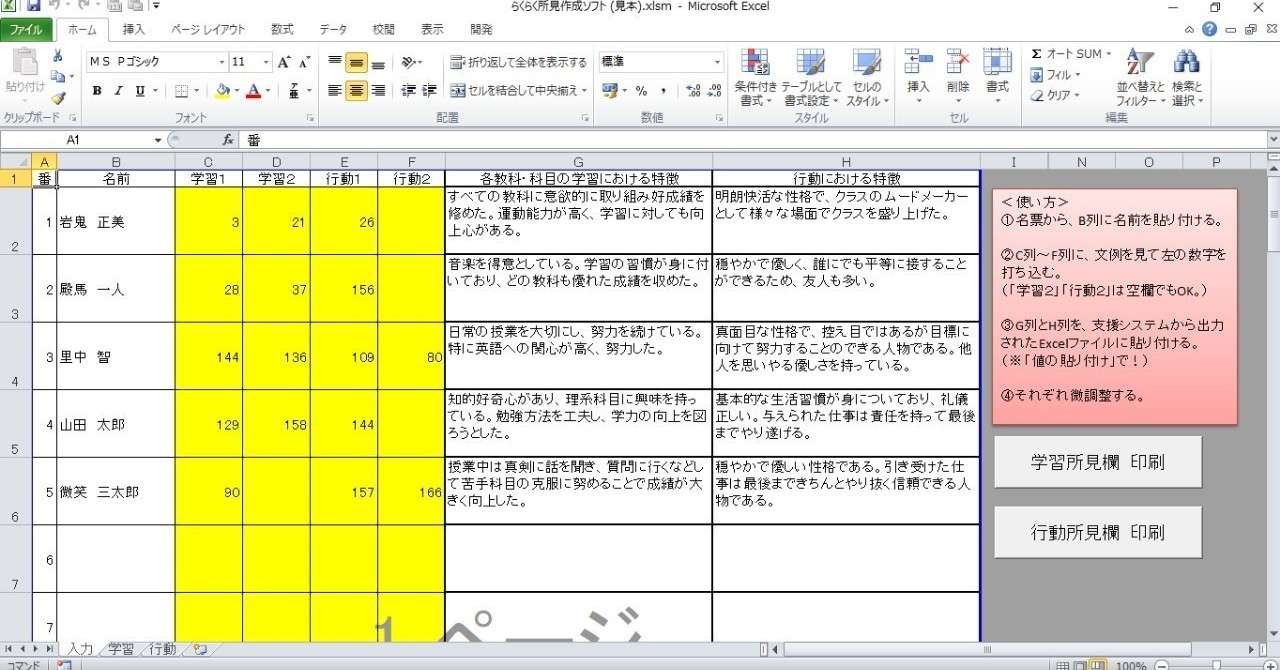Click the Delete cells (削除) icon

pyautogui.click(x=958, y=62)
